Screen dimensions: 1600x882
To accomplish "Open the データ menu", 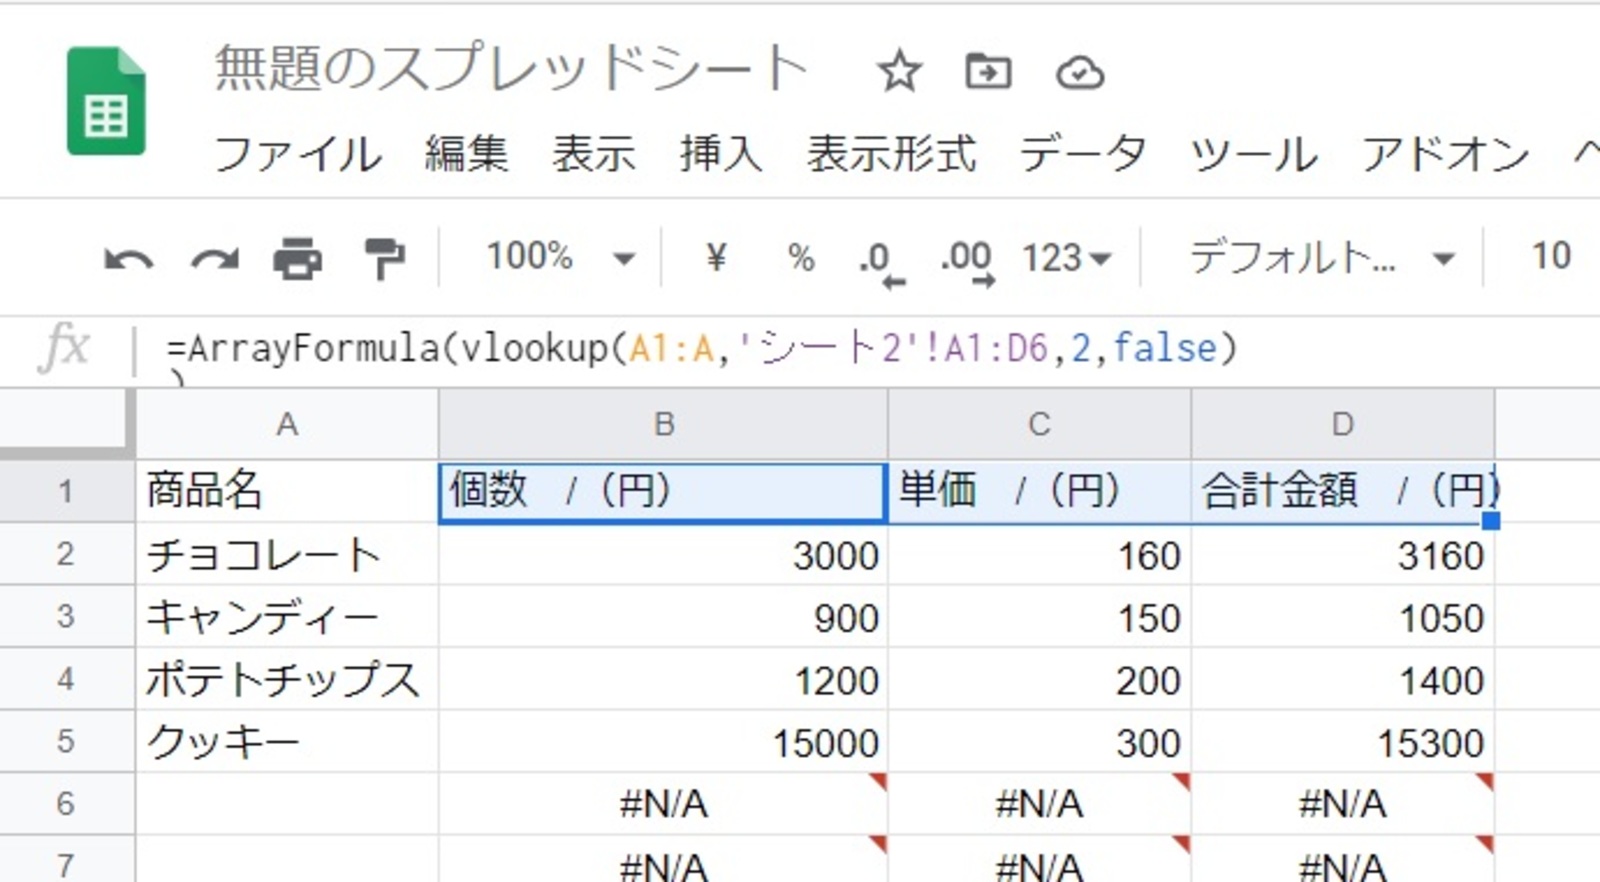I will click(x=1083, y=154).
